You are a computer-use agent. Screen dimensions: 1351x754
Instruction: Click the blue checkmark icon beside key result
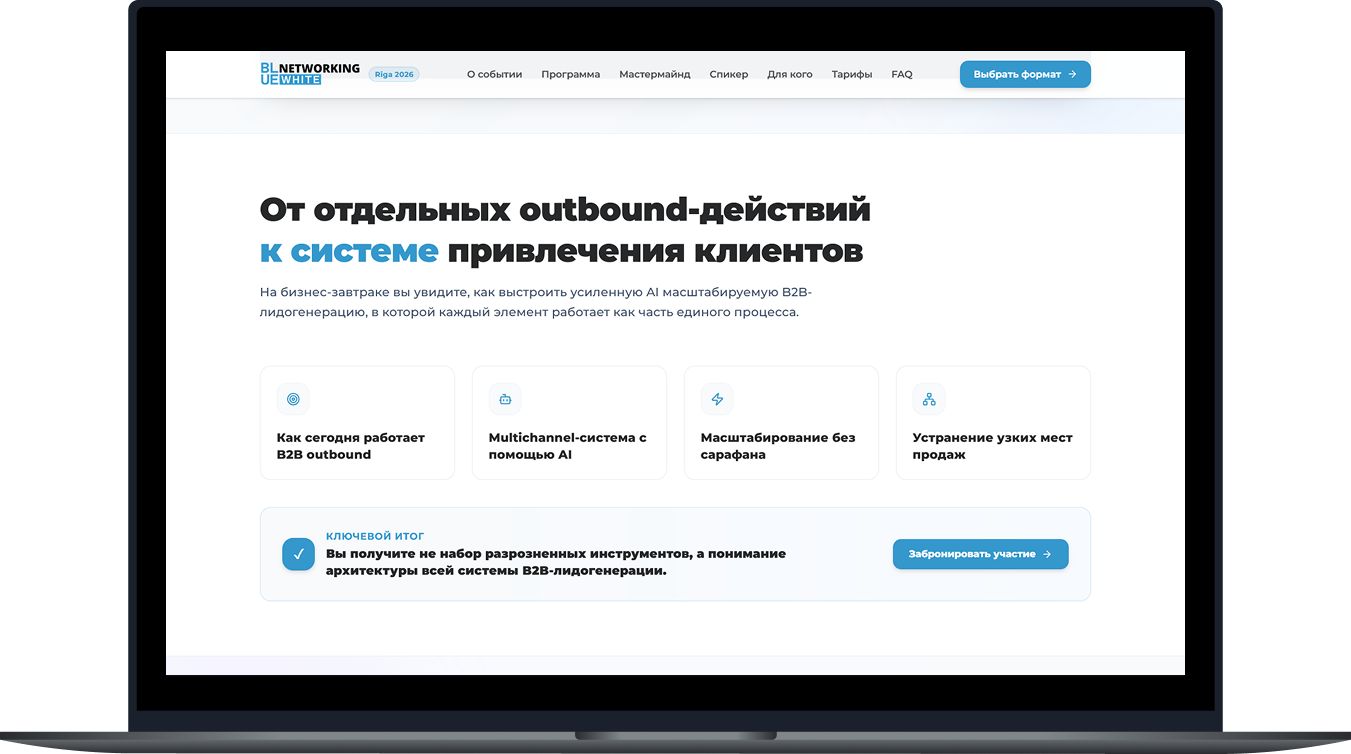298,554
